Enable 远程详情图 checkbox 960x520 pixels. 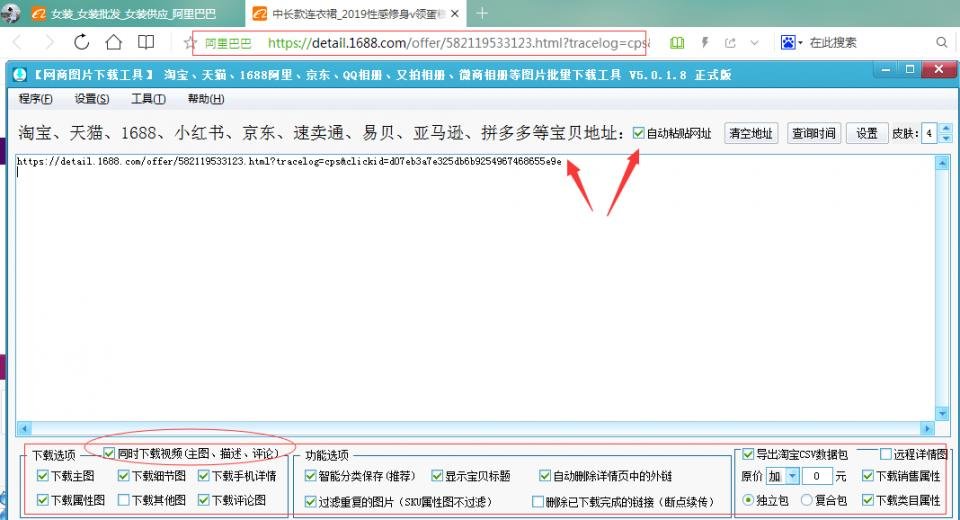(885, 454)
